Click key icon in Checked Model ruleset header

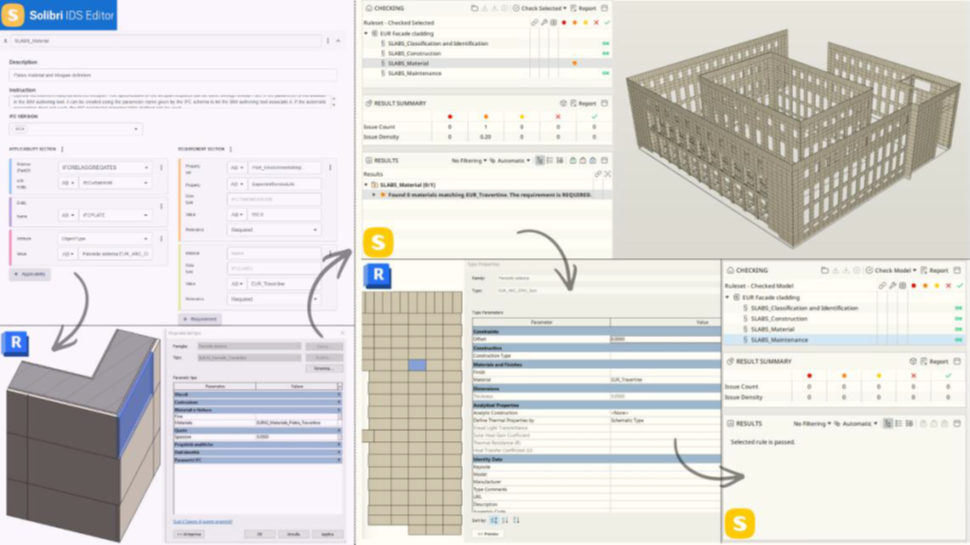(x=893, y=286)
